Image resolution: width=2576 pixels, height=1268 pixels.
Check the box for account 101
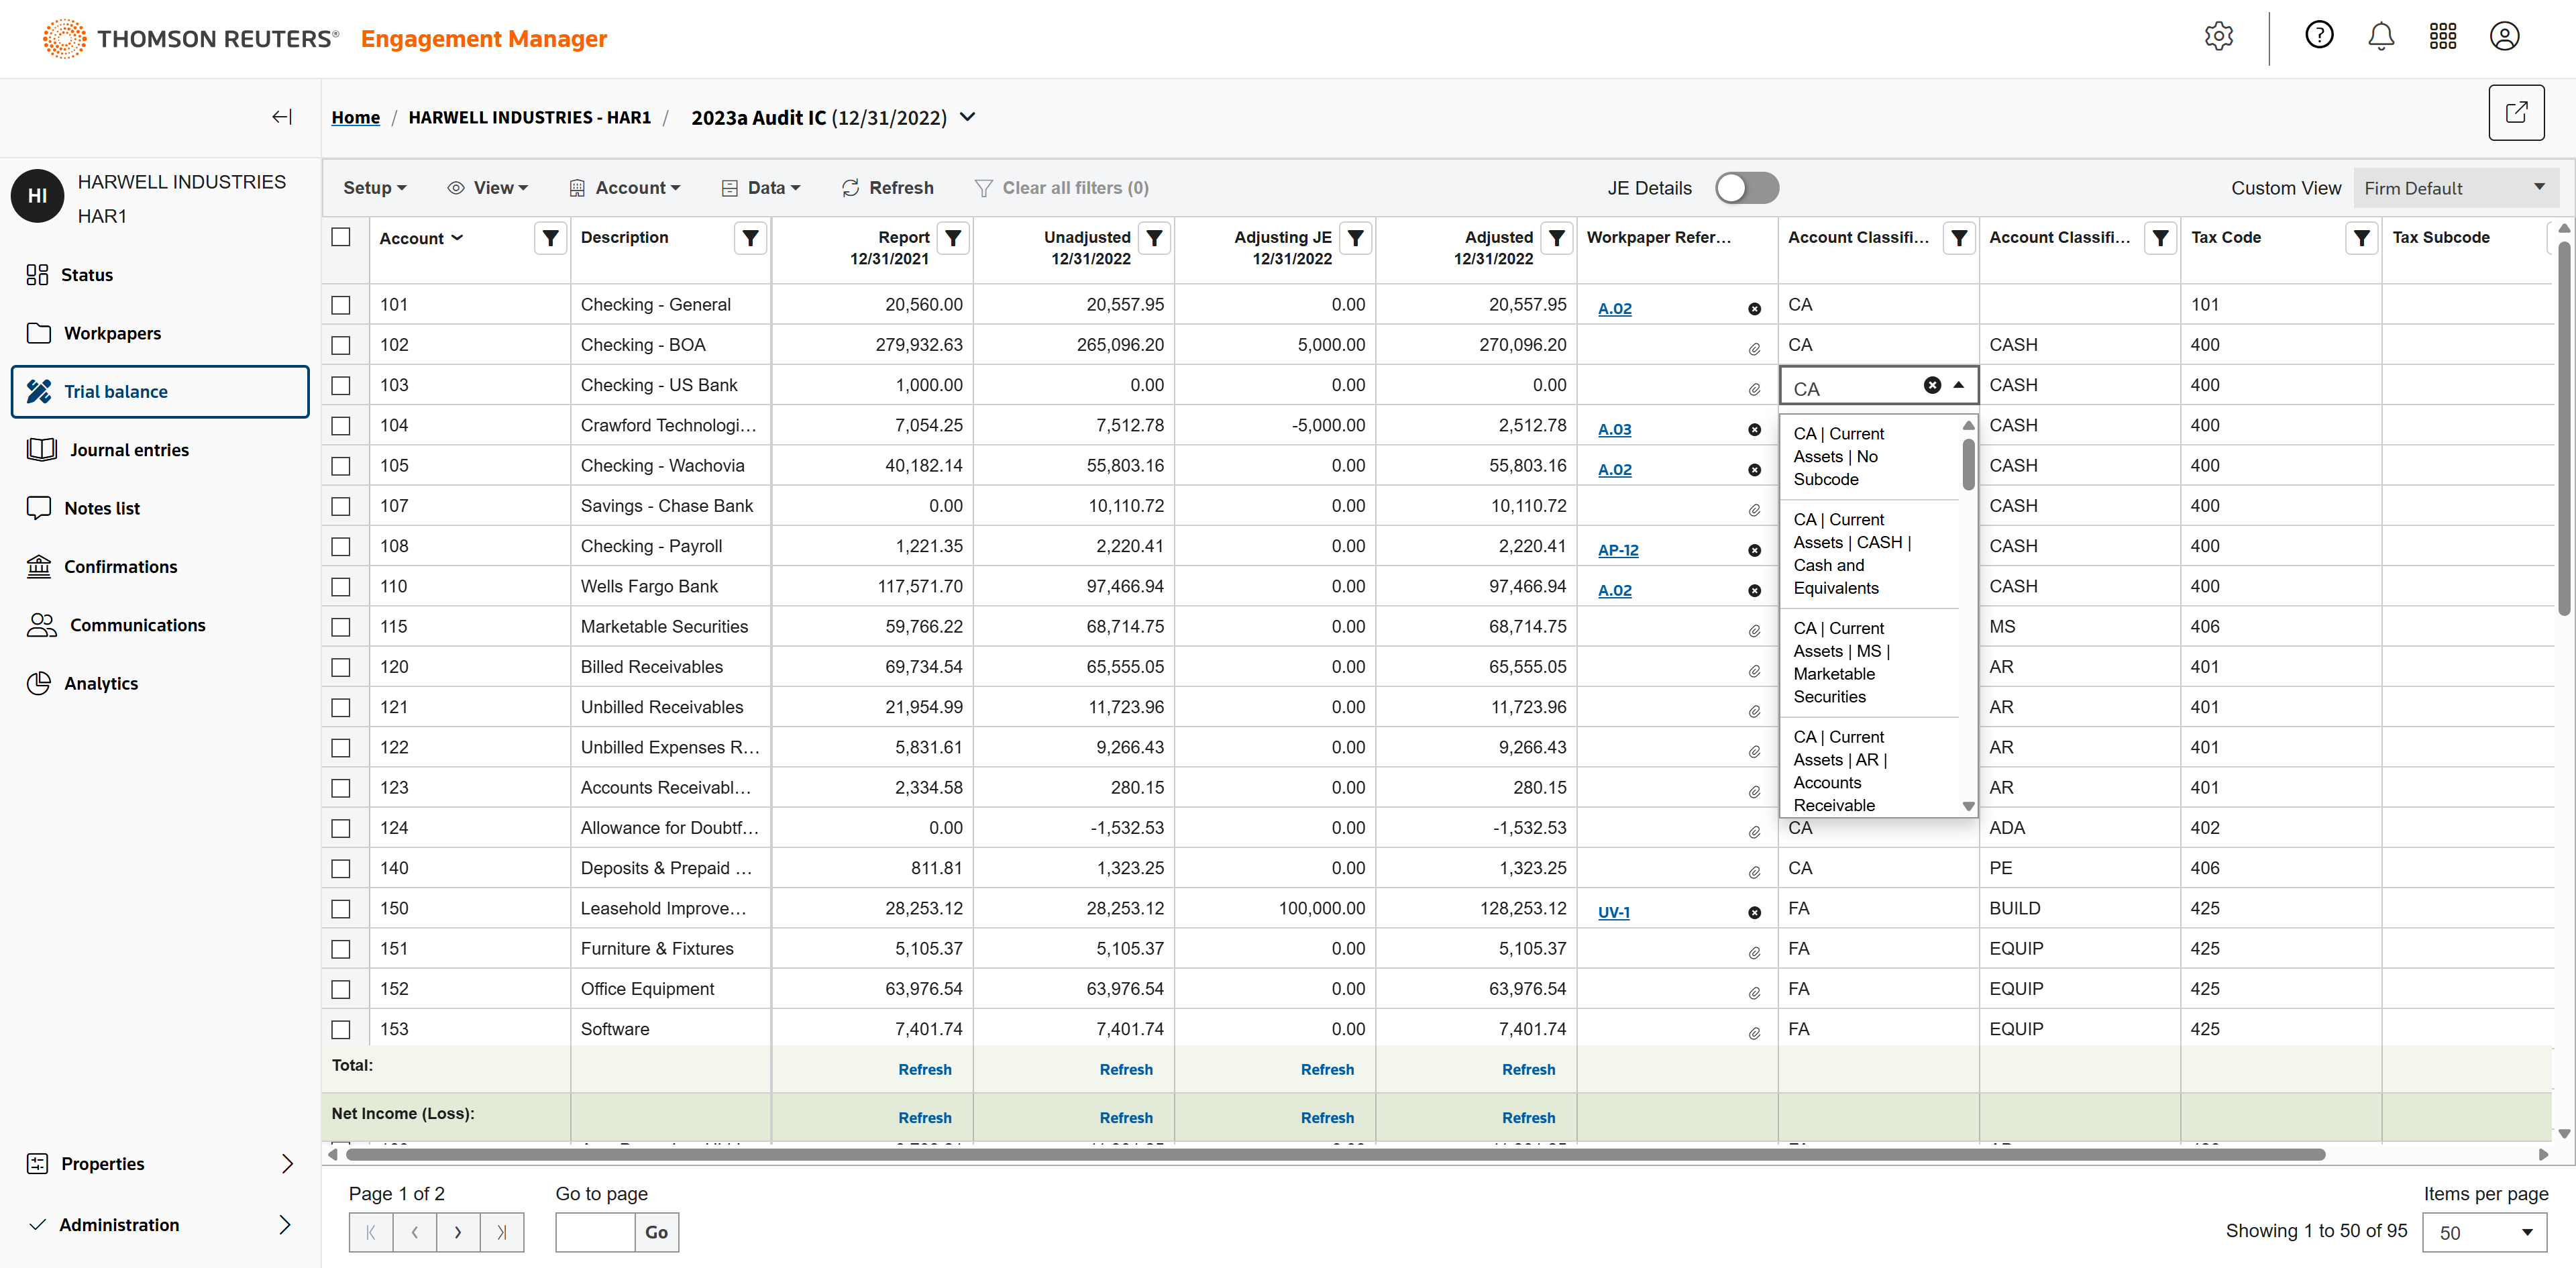(x=341, y=305)
